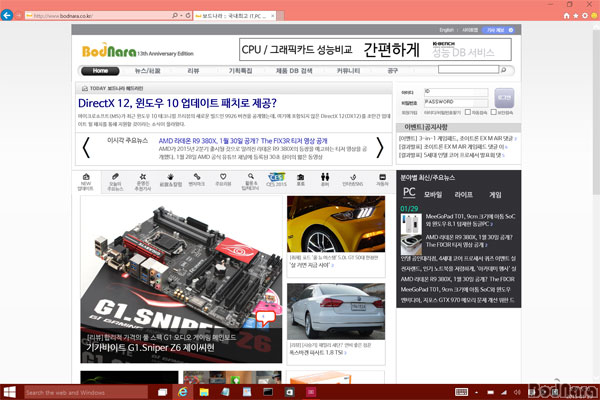Open the 커뮤니티 menu

[x=348, y=71]
